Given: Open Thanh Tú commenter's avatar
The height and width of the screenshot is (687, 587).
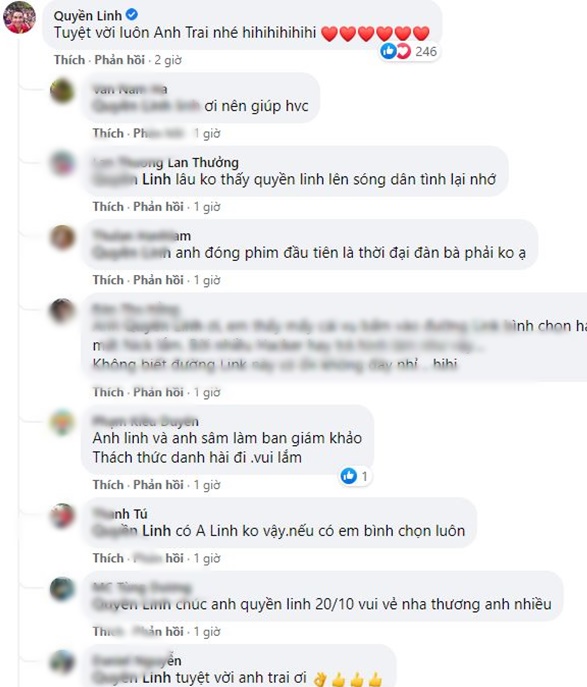Looking at the screenshot, I should click(x=62, y=515).
